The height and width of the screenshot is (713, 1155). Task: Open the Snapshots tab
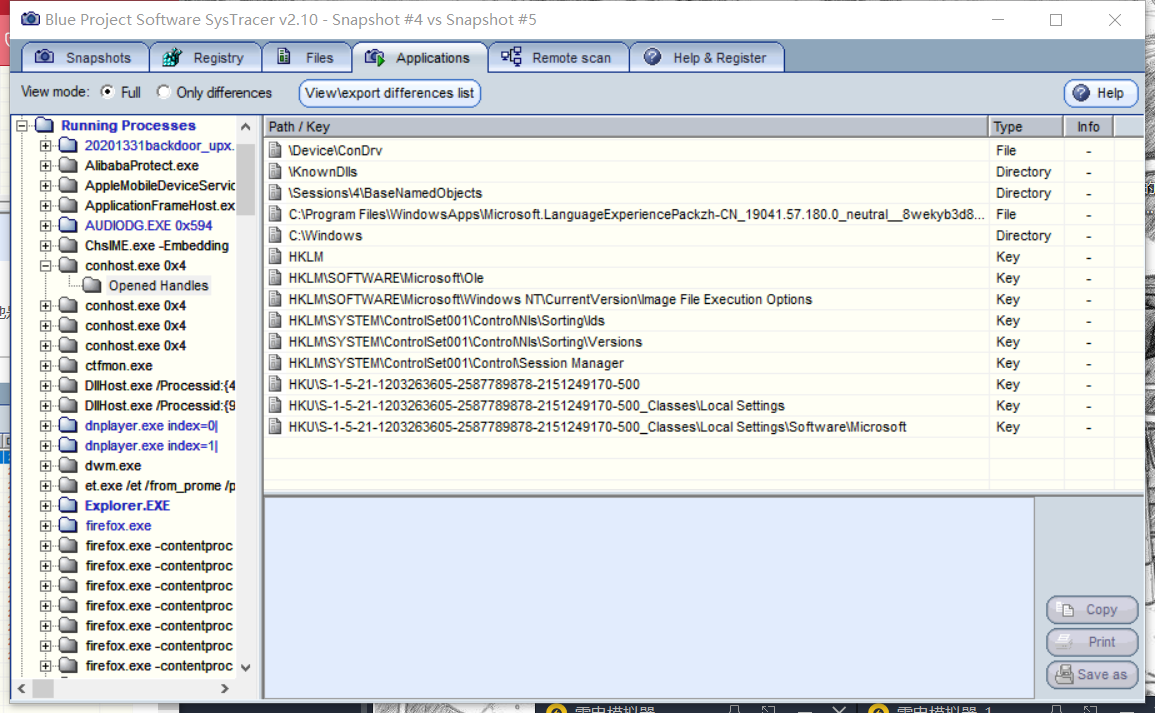point(85,57)
